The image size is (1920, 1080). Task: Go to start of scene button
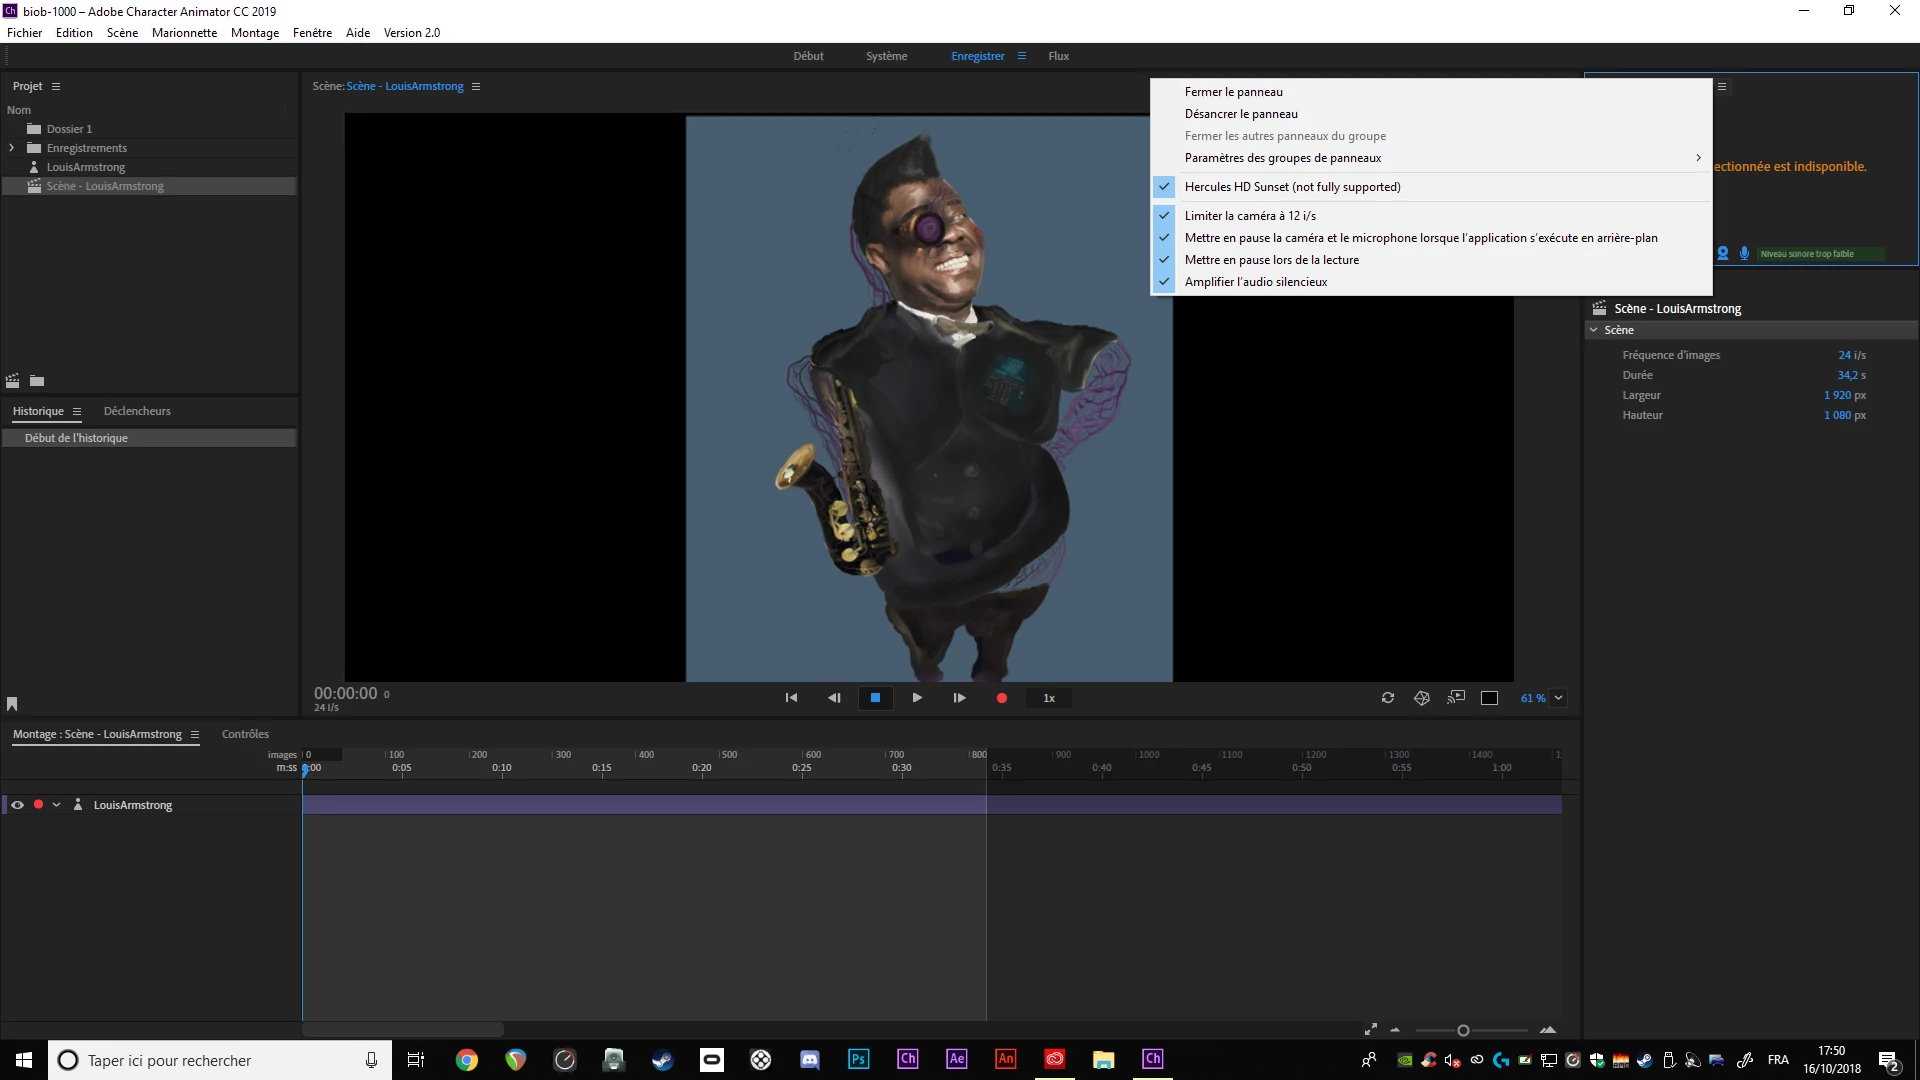click(791, 698)
